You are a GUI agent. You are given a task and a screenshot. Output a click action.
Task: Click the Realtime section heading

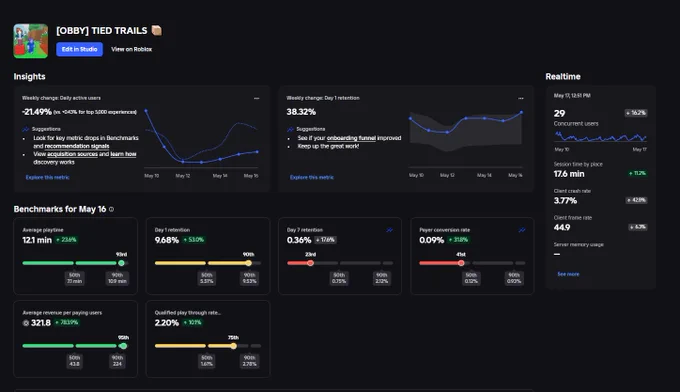point(563,77)
